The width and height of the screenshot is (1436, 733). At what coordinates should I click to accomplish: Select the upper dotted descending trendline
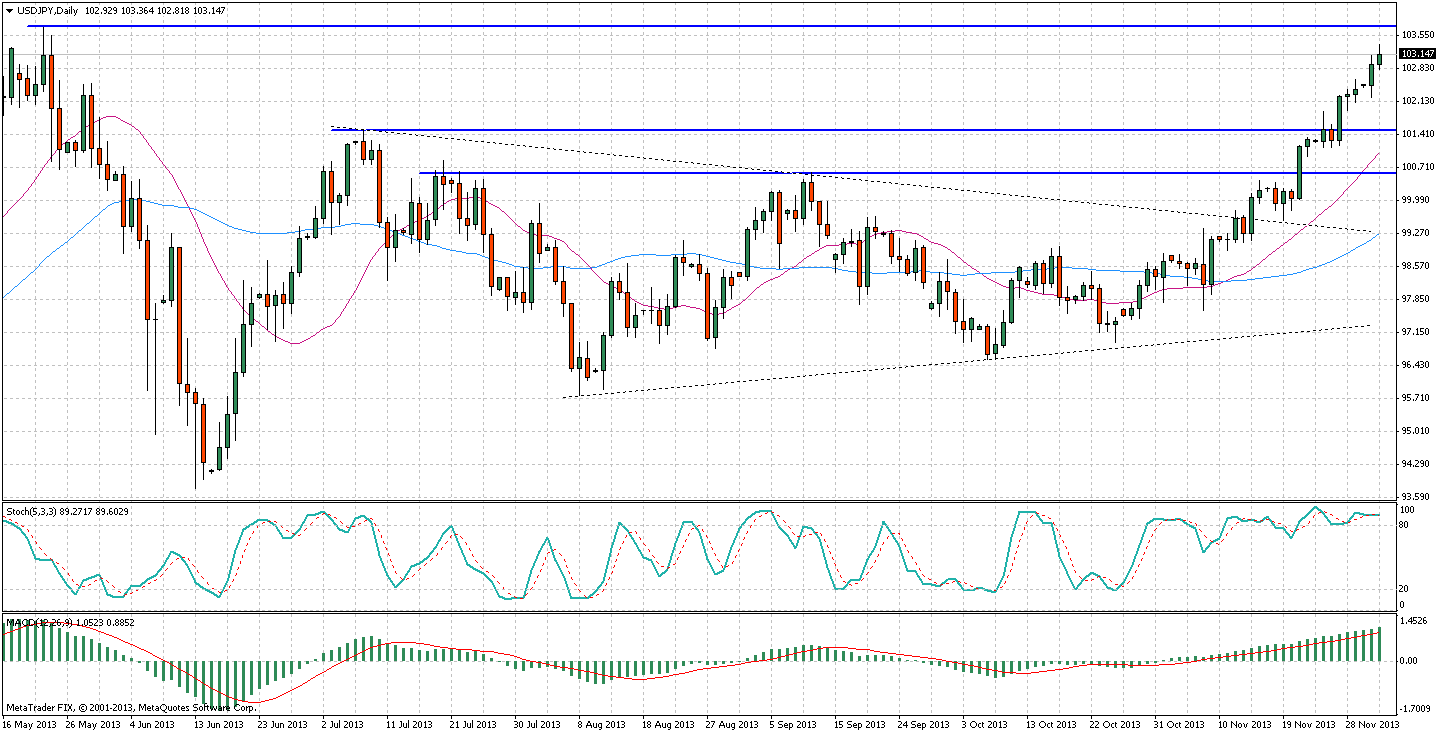click(1000, 193)
